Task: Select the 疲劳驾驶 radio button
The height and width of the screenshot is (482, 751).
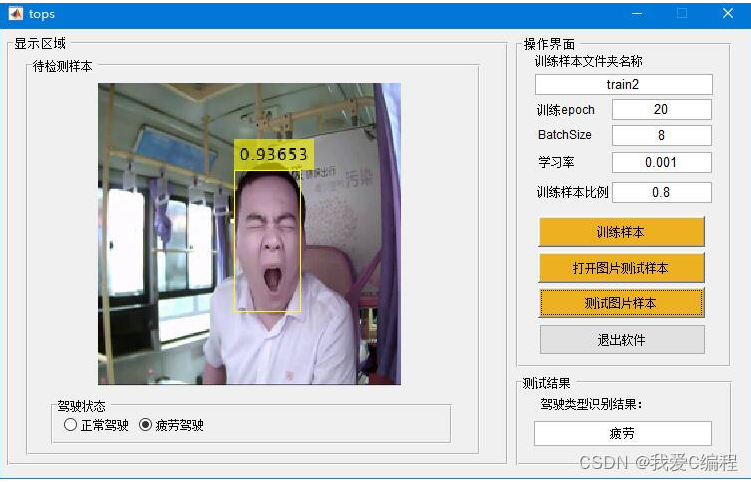Action: point(146,425)
